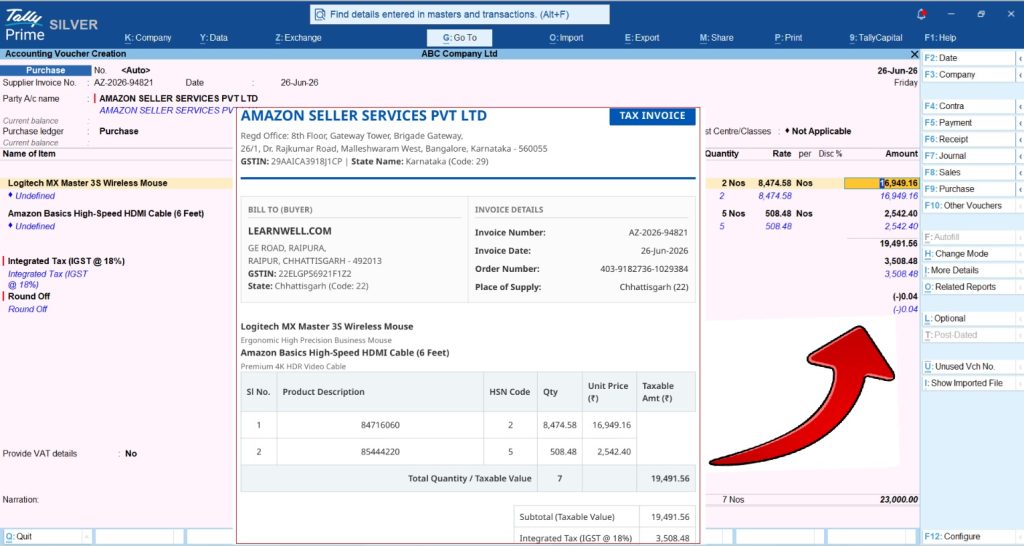Click Q: Quit button
This screenshot has width=1024, height=546.
tap(47, 536)
